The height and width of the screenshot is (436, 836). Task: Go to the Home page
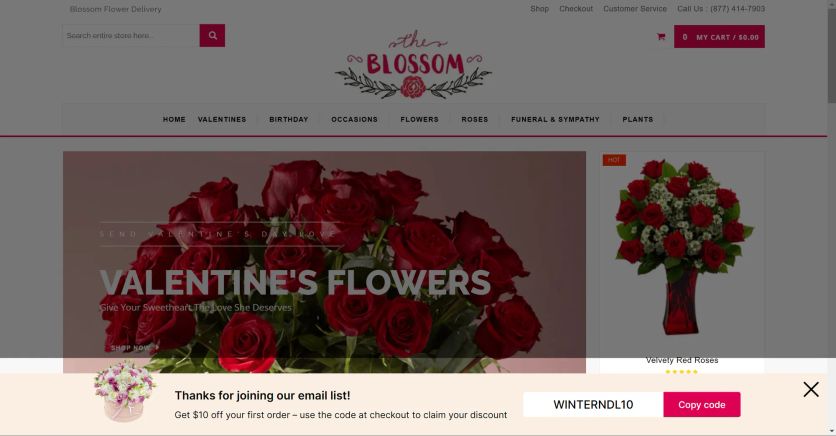click(174, 119)
